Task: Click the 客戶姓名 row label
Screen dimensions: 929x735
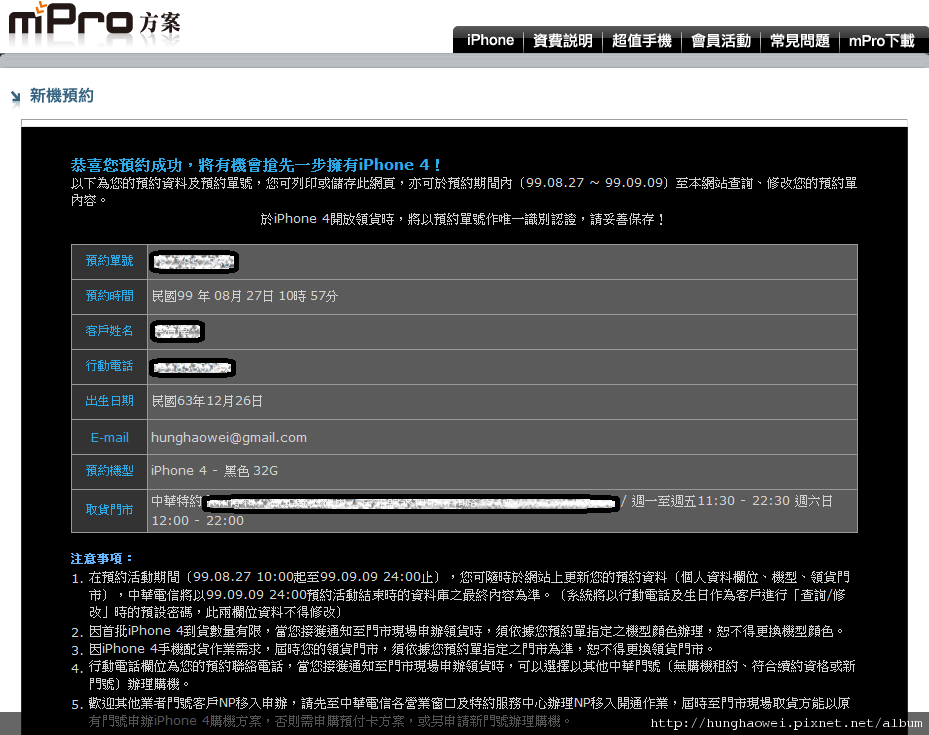Action: click(x=109, y=331)
